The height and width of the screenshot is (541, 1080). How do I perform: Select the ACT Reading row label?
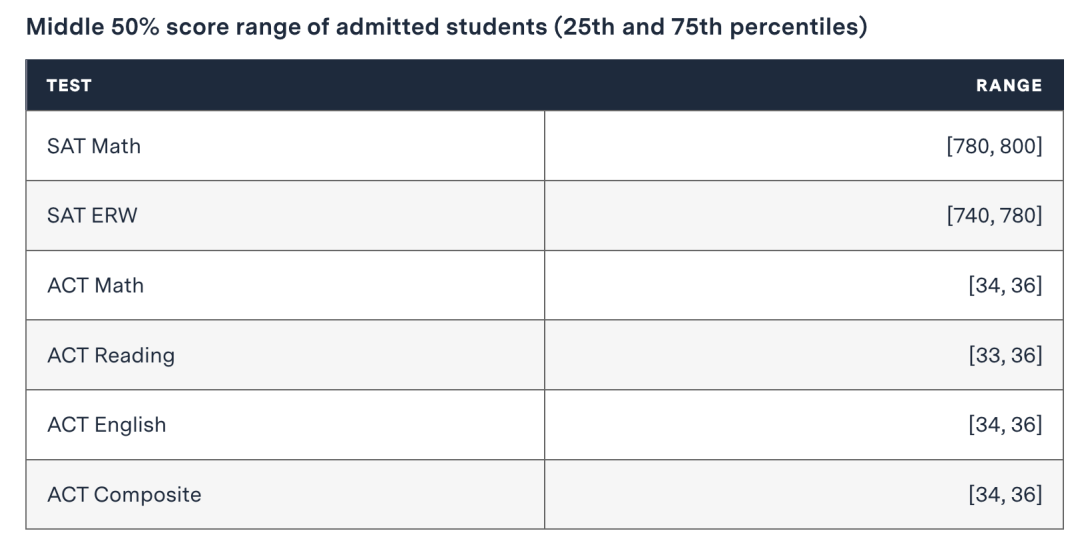110,355
